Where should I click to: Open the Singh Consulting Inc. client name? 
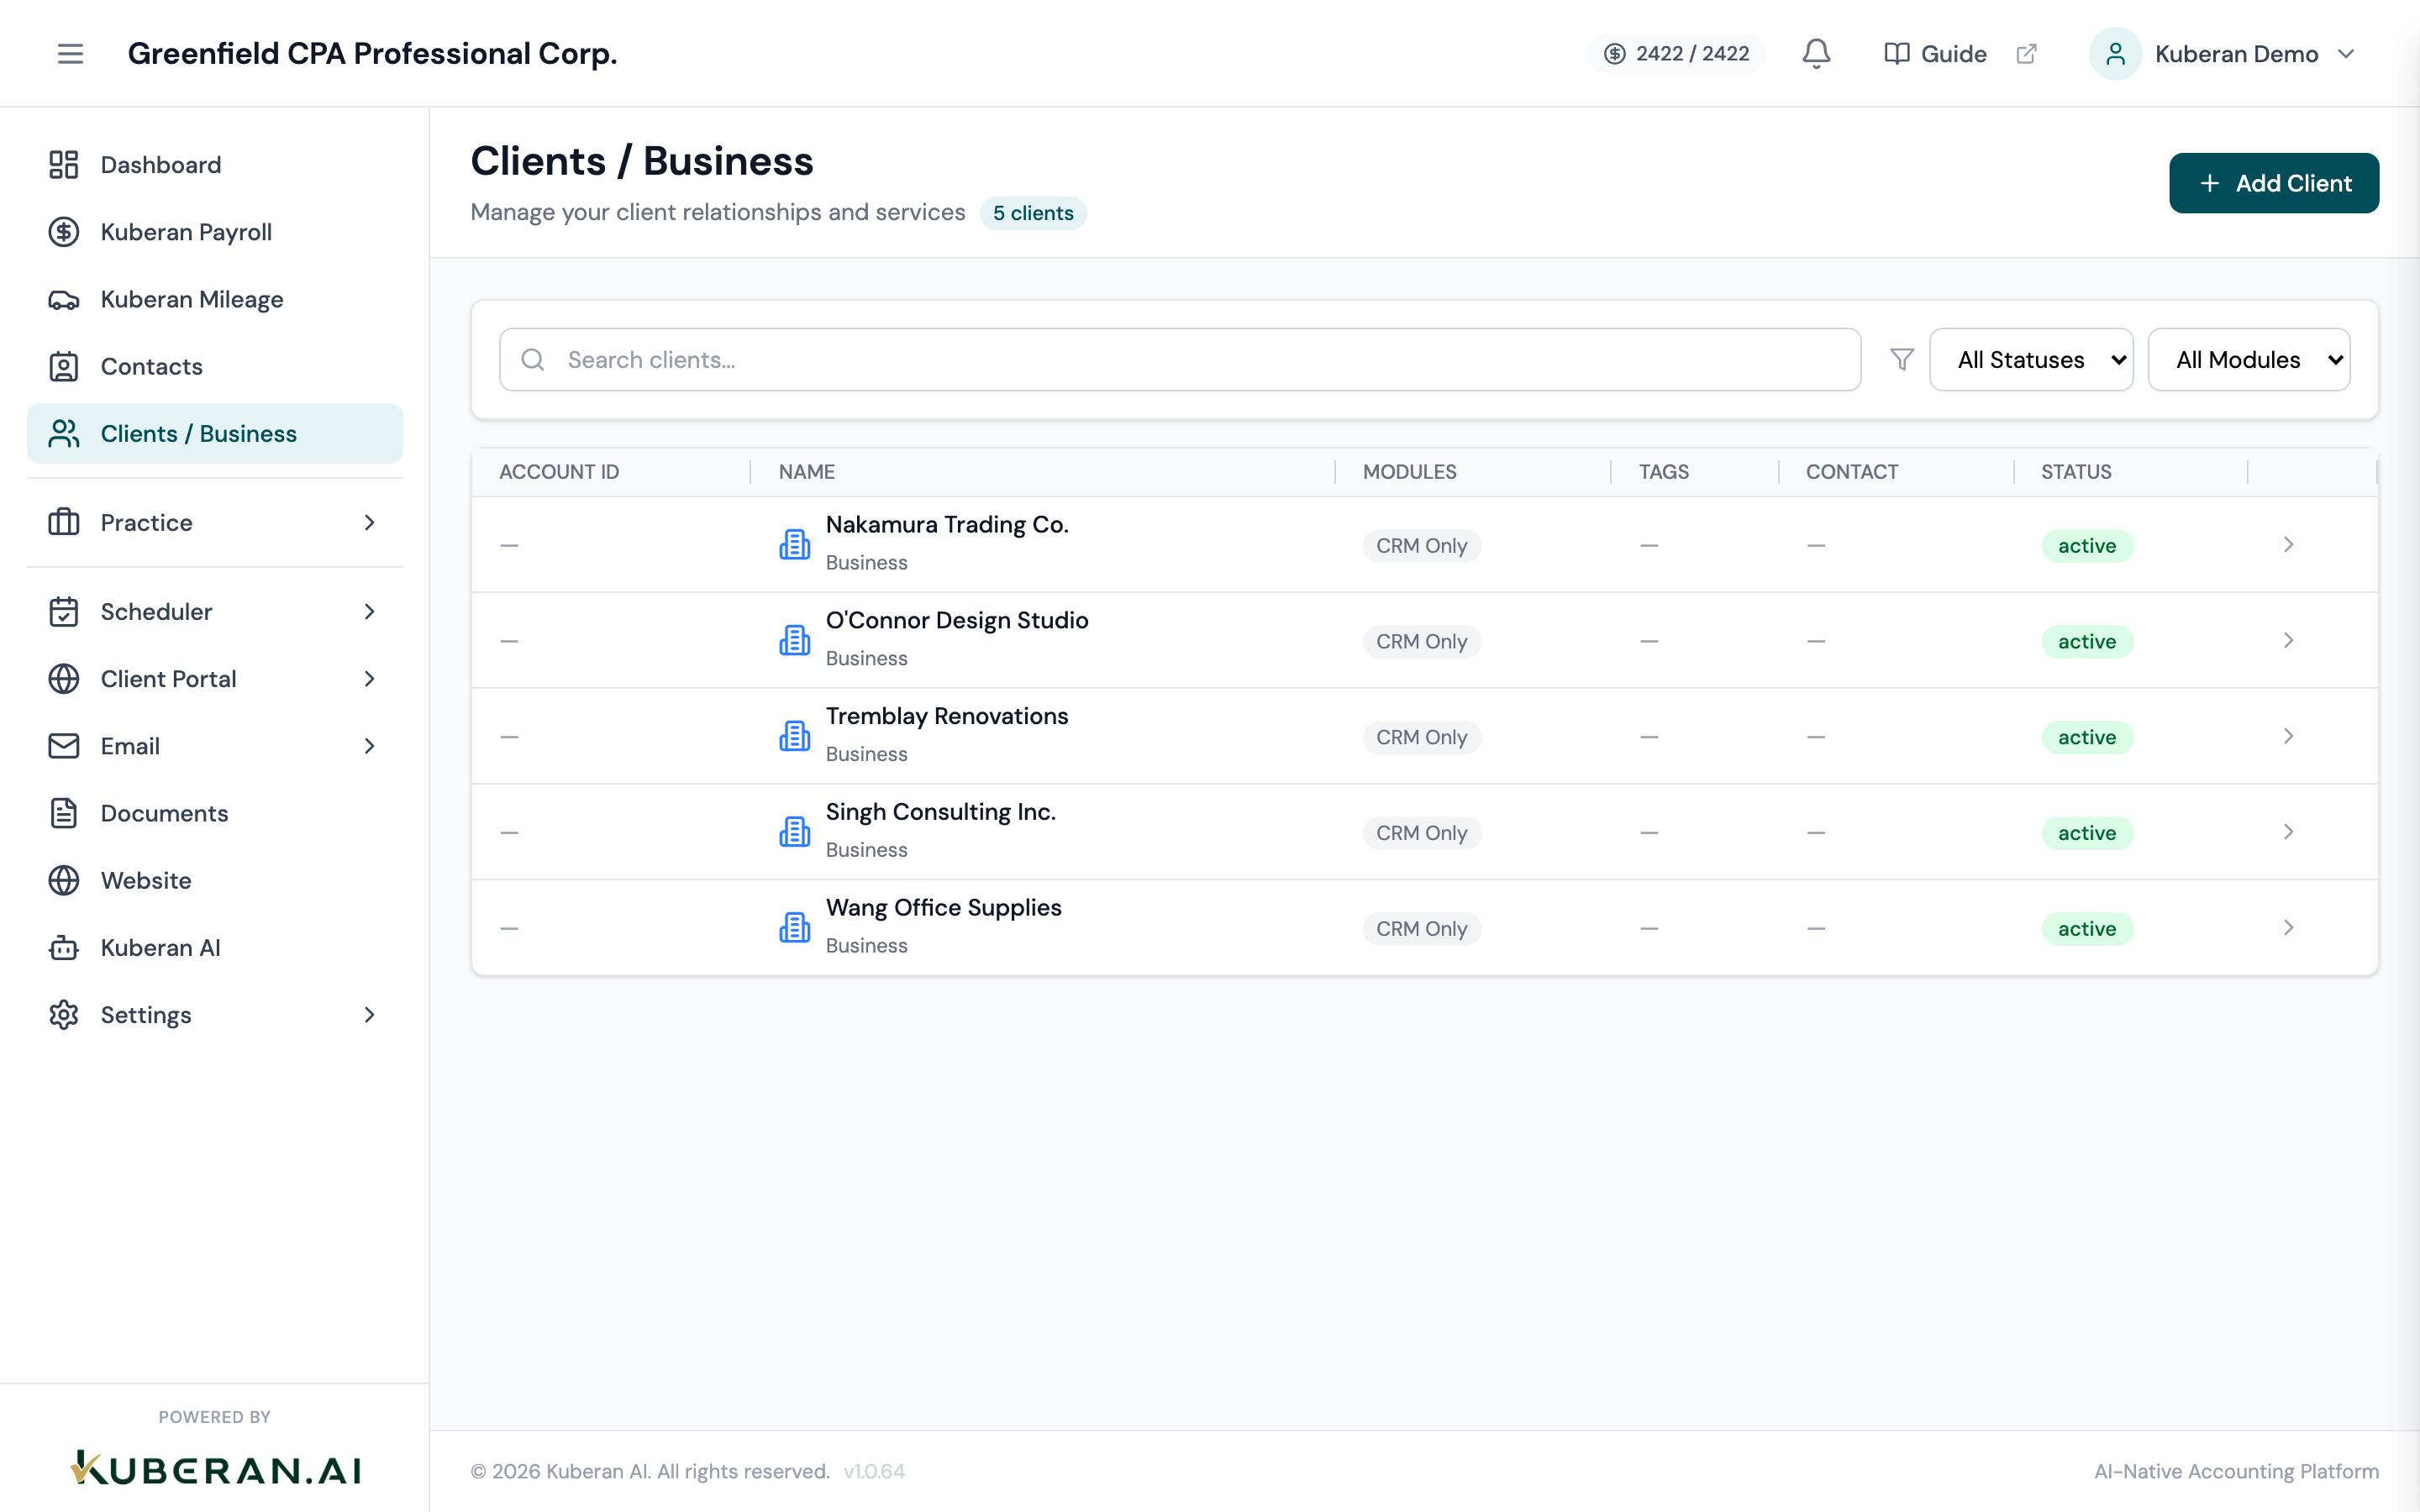(x=940, y=811)
